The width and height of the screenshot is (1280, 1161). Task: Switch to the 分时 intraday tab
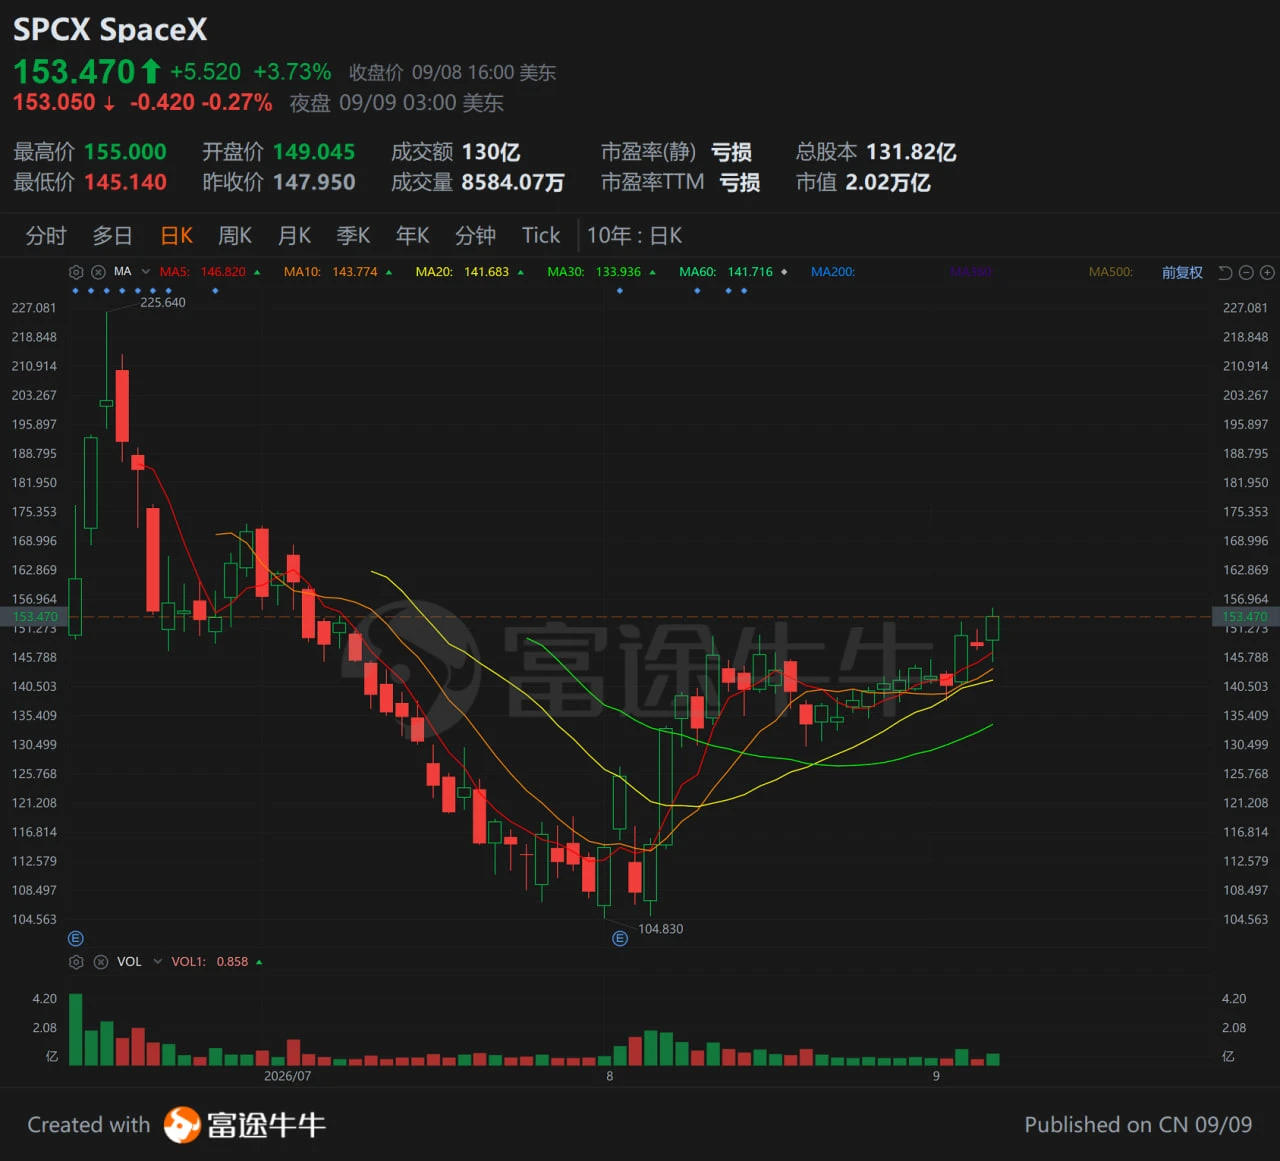(x=46, y=236)
